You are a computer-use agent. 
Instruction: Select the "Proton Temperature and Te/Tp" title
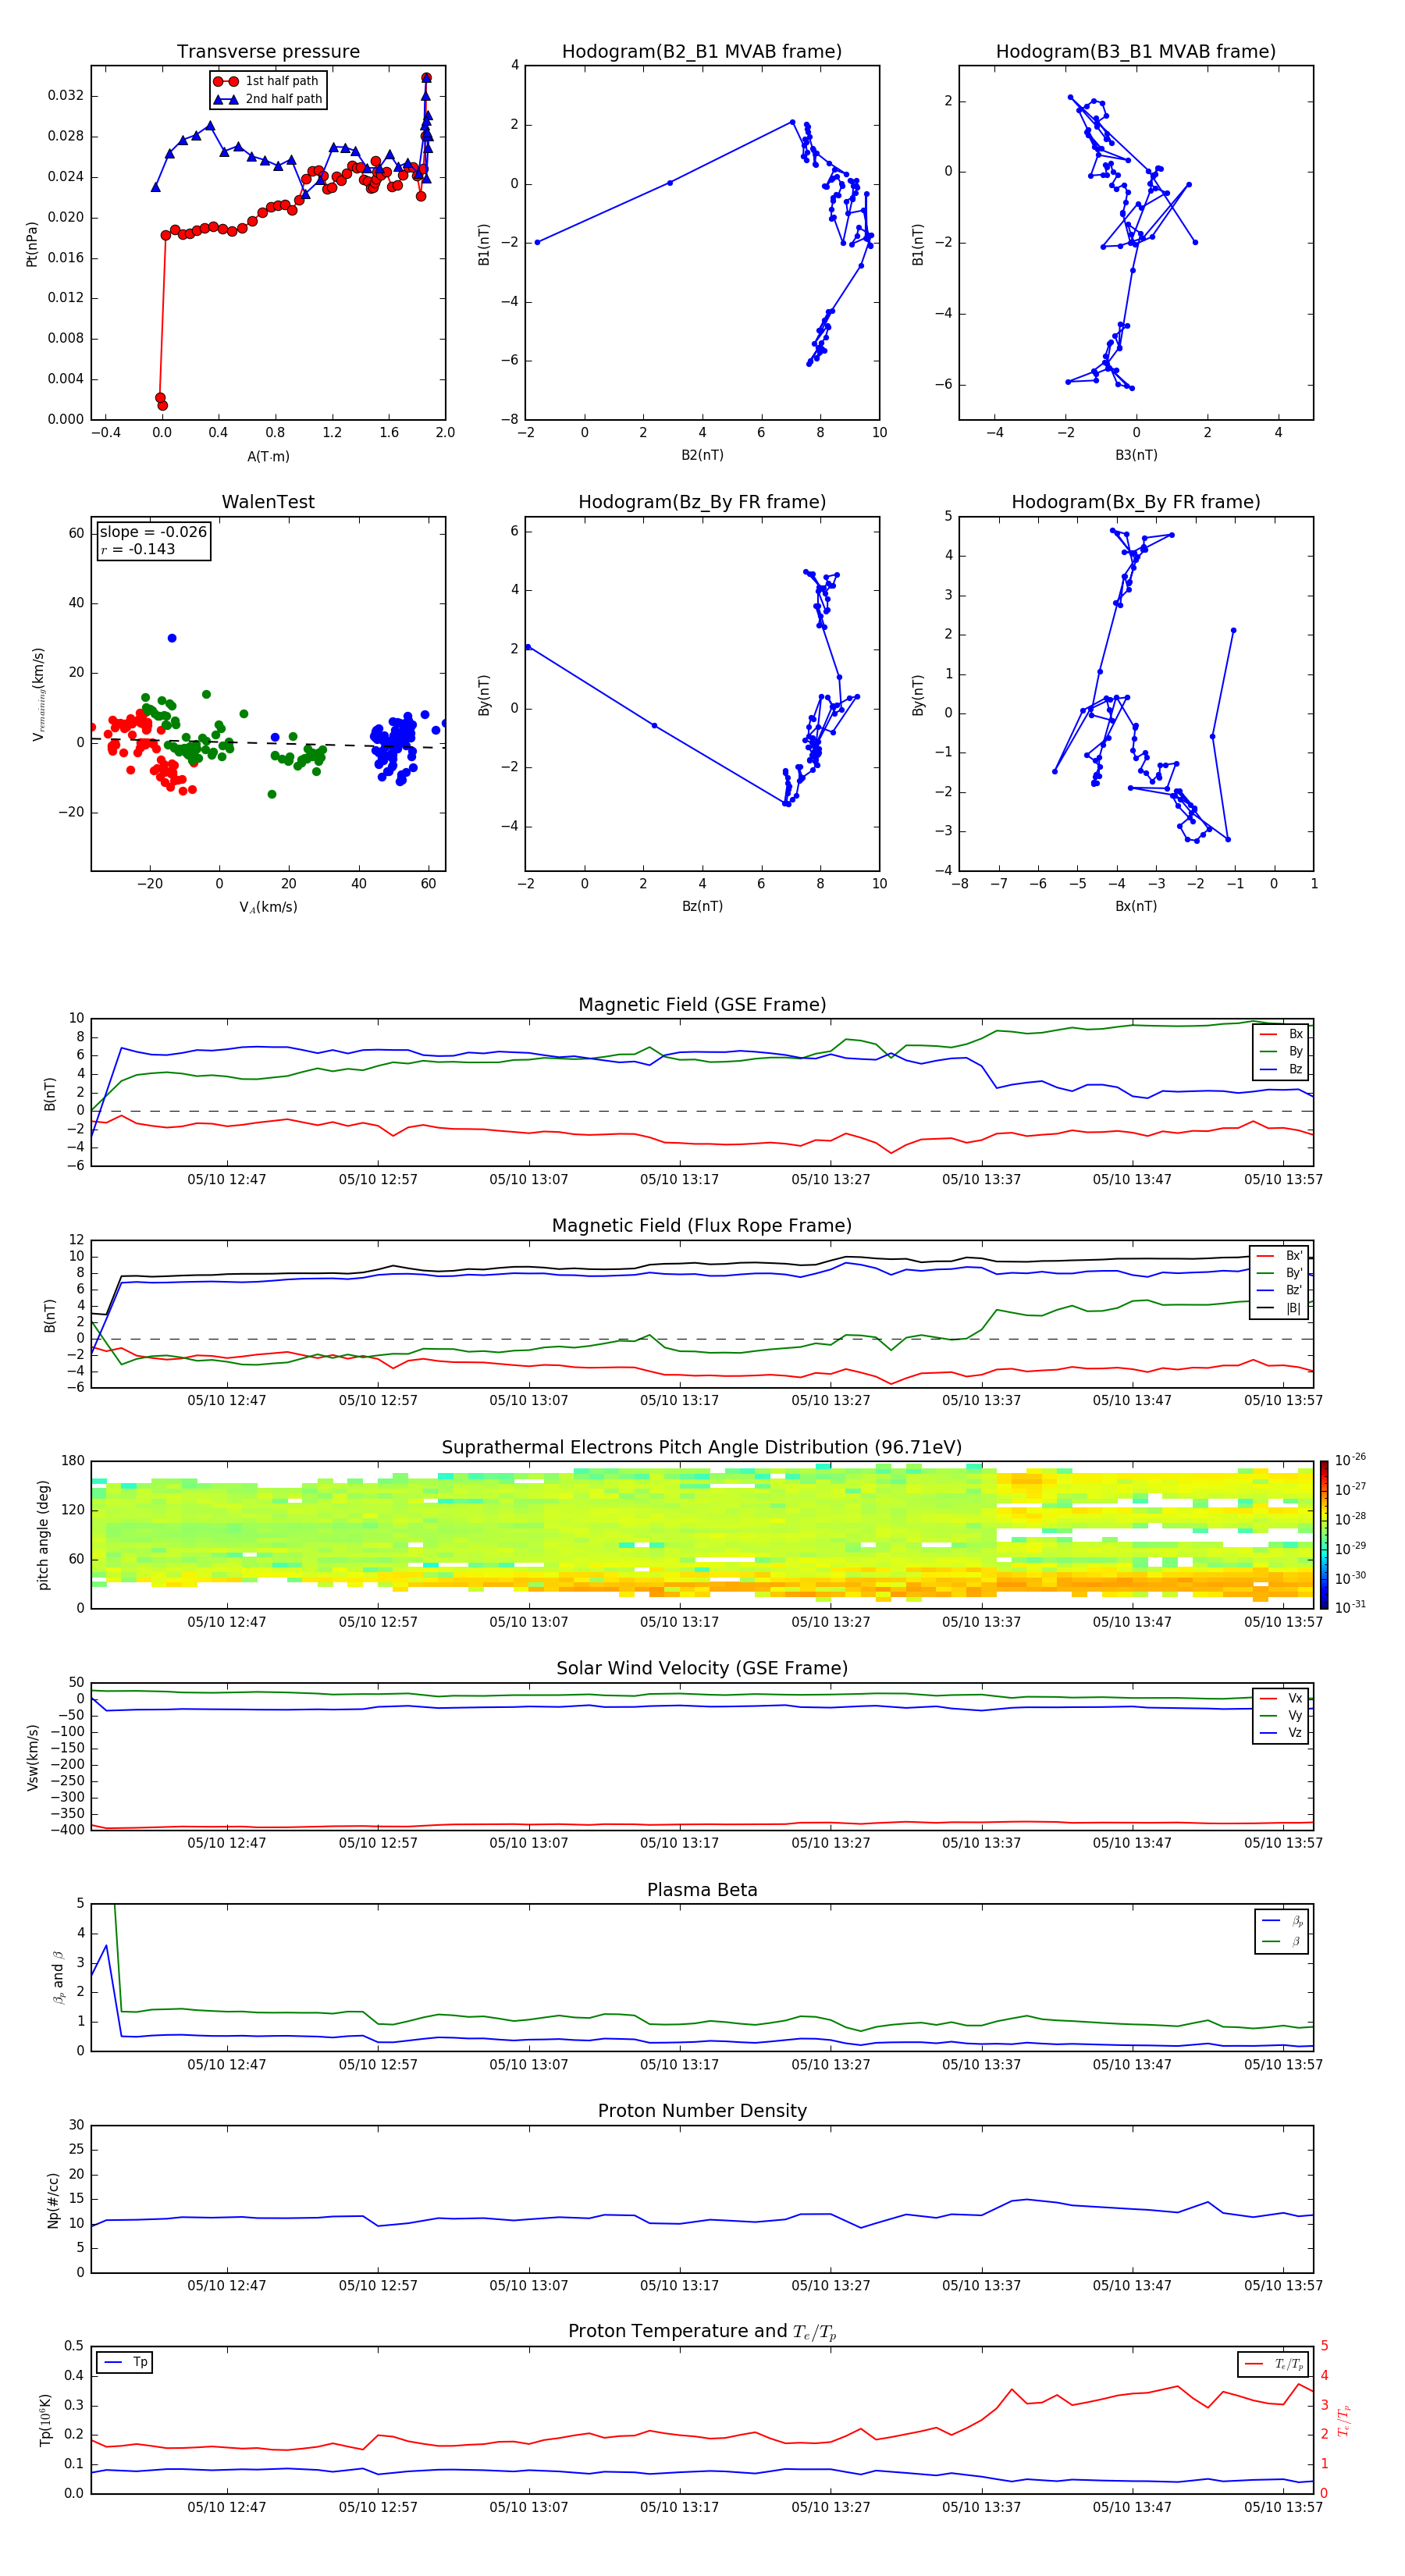click(702, 2332)
